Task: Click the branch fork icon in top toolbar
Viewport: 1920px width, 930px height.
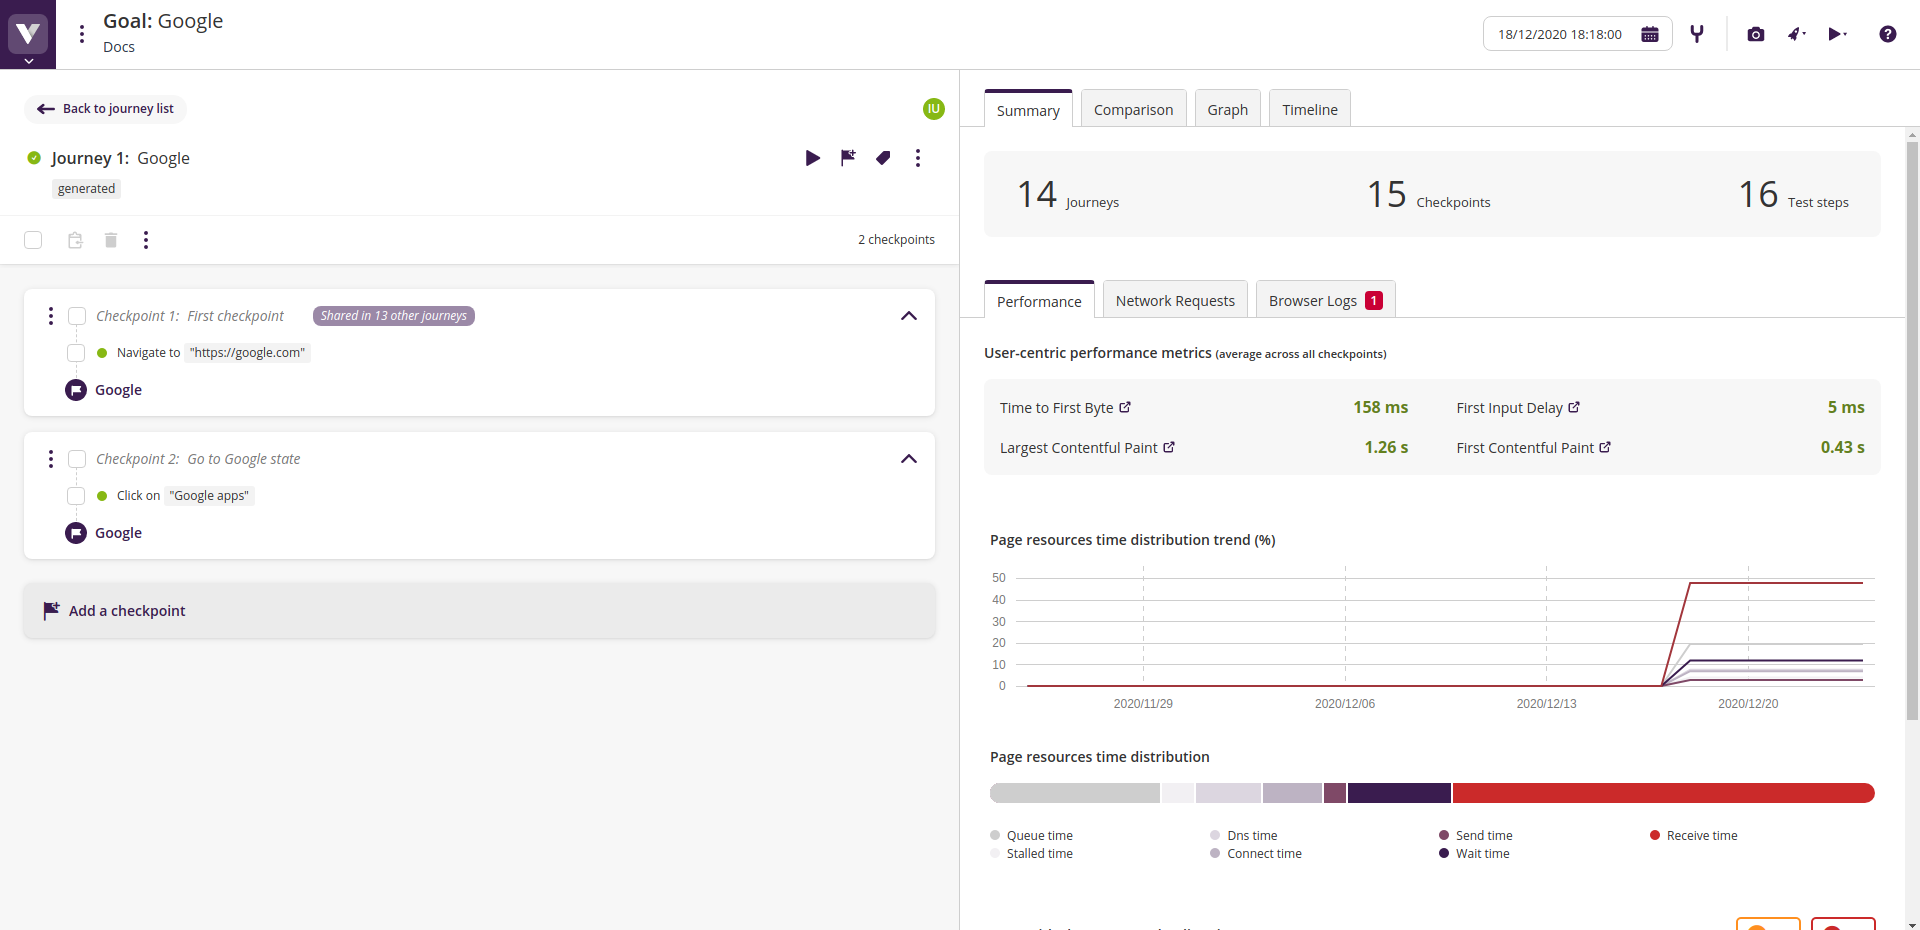Action: [x=1697, y=34]
